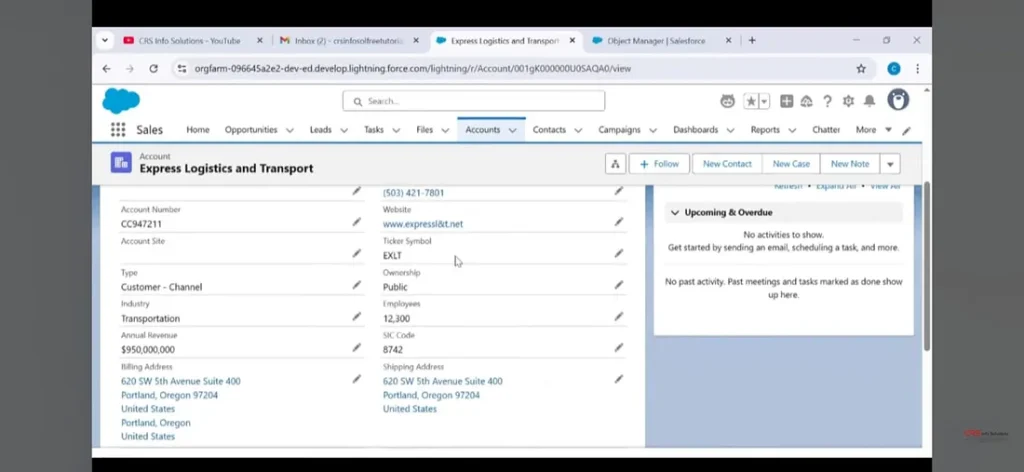Click the pencil icon next to Ticker Symbol
The image size is (1024, 472).
click(618, 254)
